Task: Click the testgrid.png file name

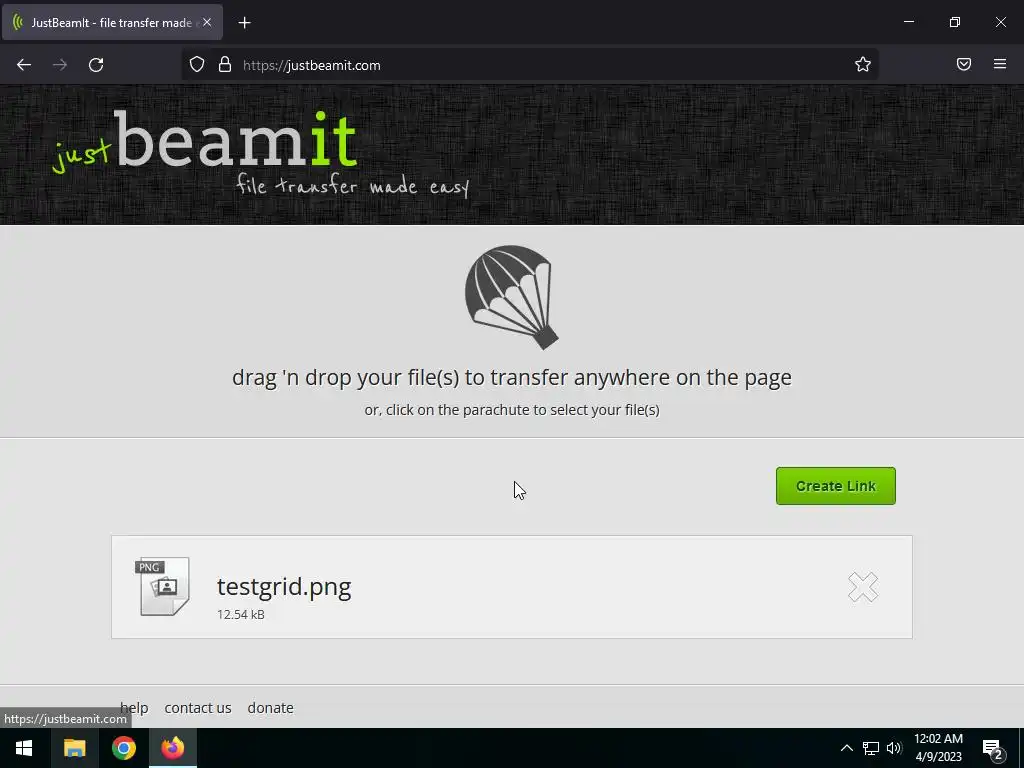Action: (x=284, y=586)
